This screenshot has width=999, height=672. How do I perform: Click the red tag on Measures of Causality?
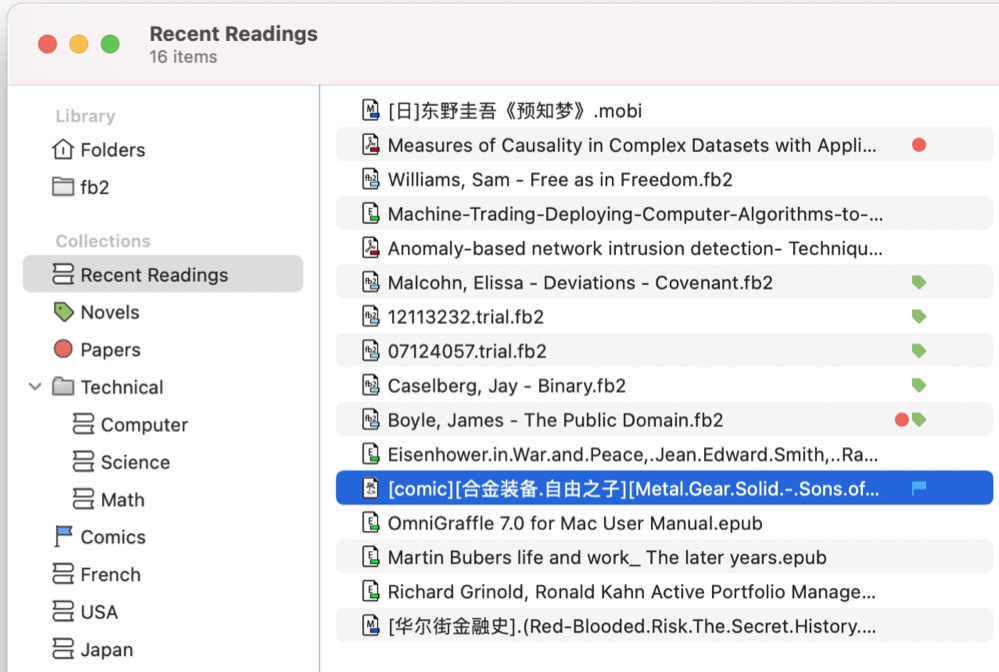click(919, 145)
